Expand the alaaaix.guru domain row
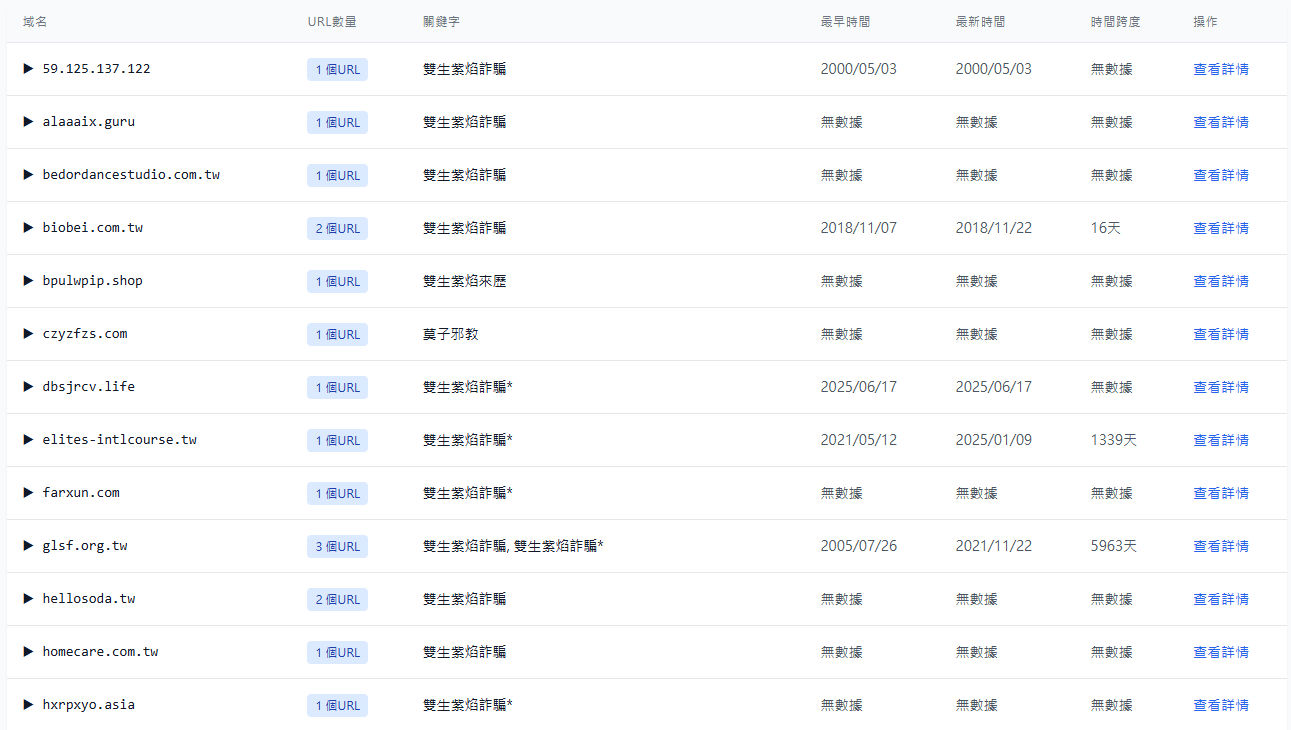Image resolution: width=1291 pixels, height=730 pixels. (29, 122)
